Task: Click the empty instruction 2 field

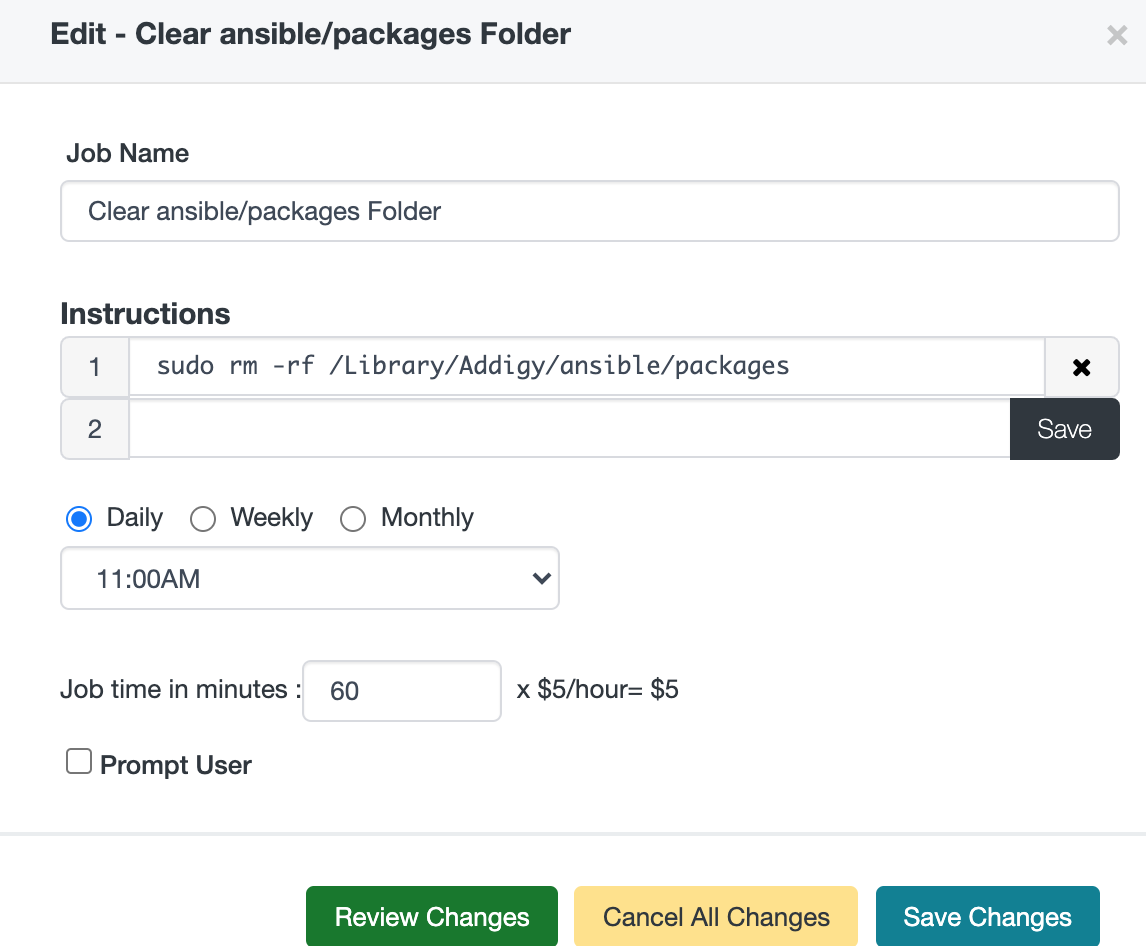Action: tap(569, 429)
